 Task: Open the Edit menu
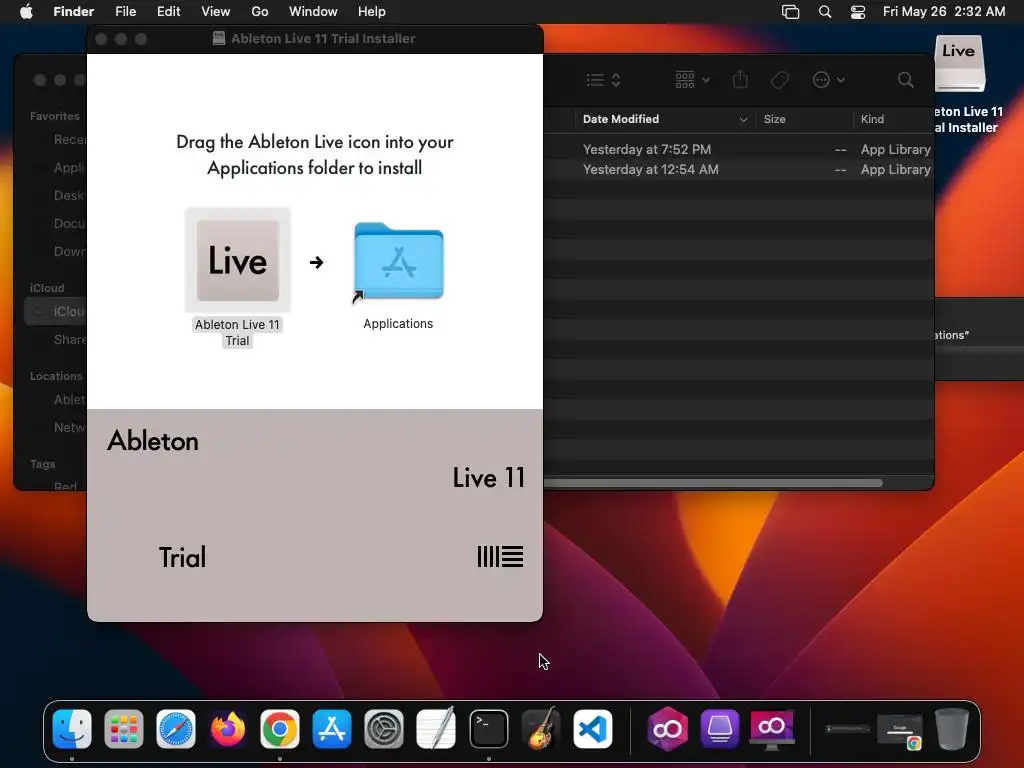pyautogui.click(x=168, y=12)
